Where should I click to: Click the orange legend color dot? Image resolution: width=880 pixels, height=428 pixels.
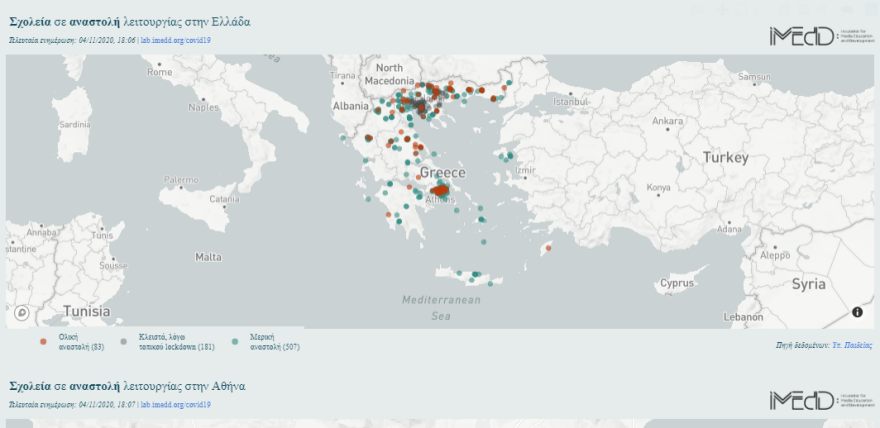(x=43, y=342)
